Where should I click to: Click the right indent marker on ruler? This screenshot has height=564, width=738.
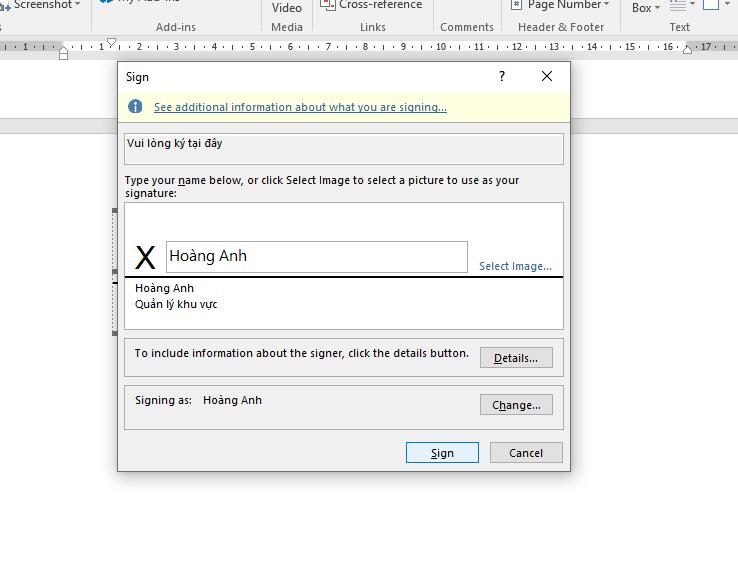click(x=688, y=50)
